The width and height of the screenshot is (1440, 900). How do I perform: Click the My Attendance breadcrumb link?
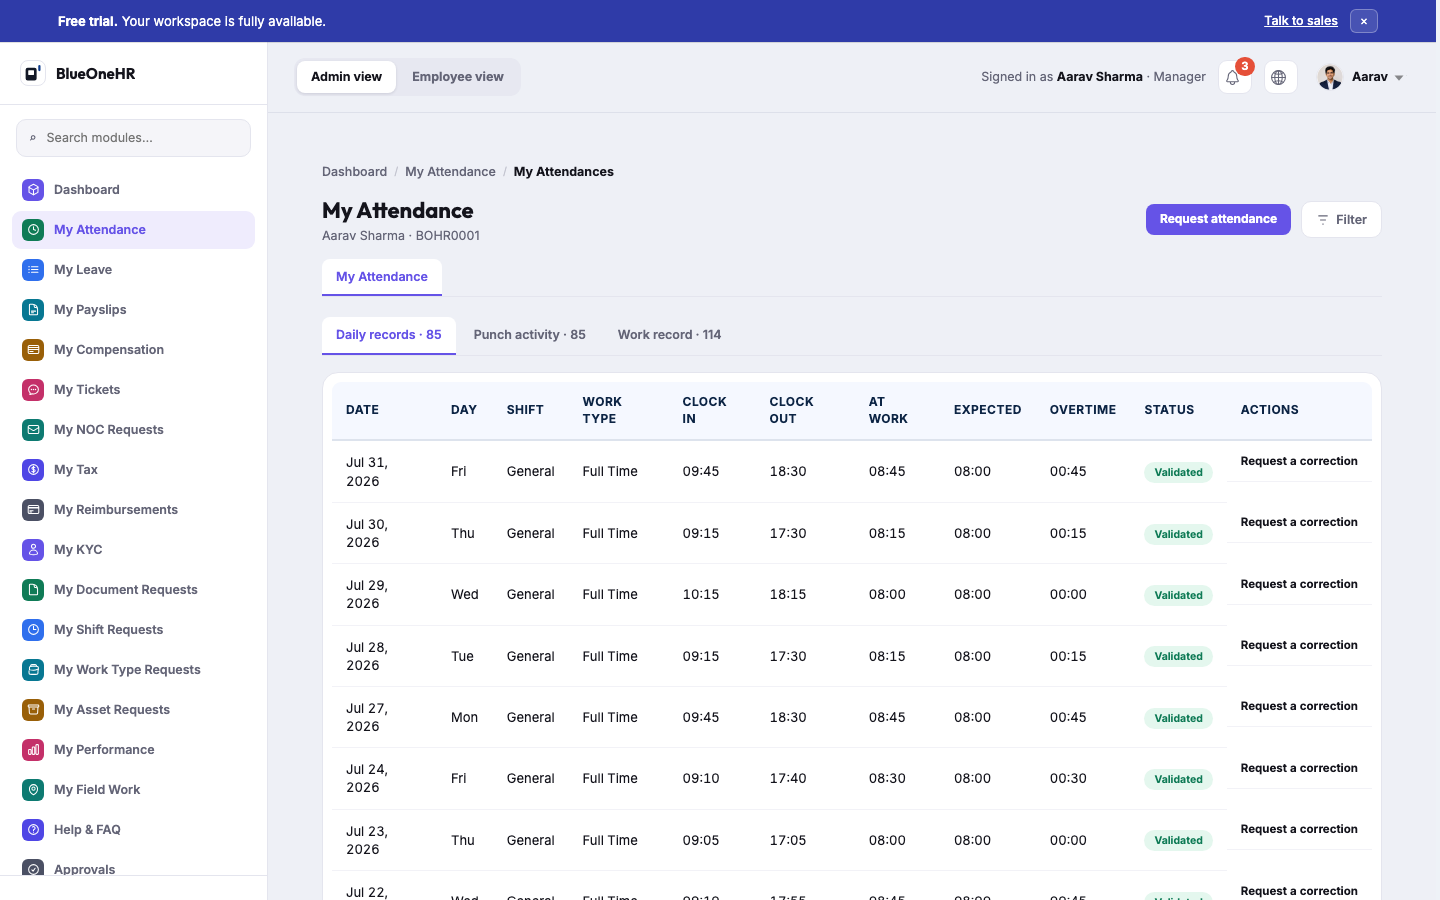click(x=450, y=172)
